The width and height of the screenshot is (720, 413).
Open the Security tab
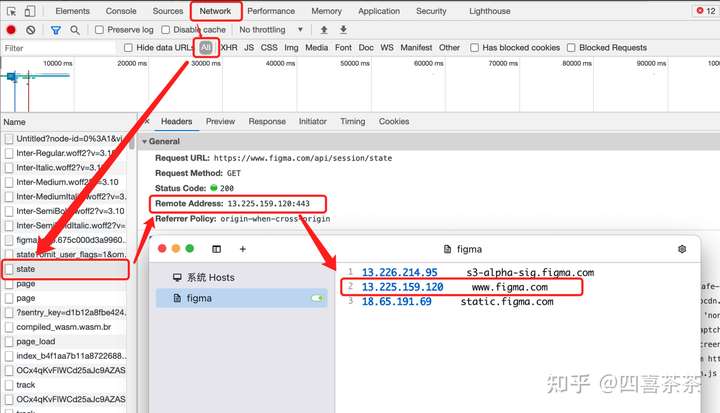click(x=431, y=11)
